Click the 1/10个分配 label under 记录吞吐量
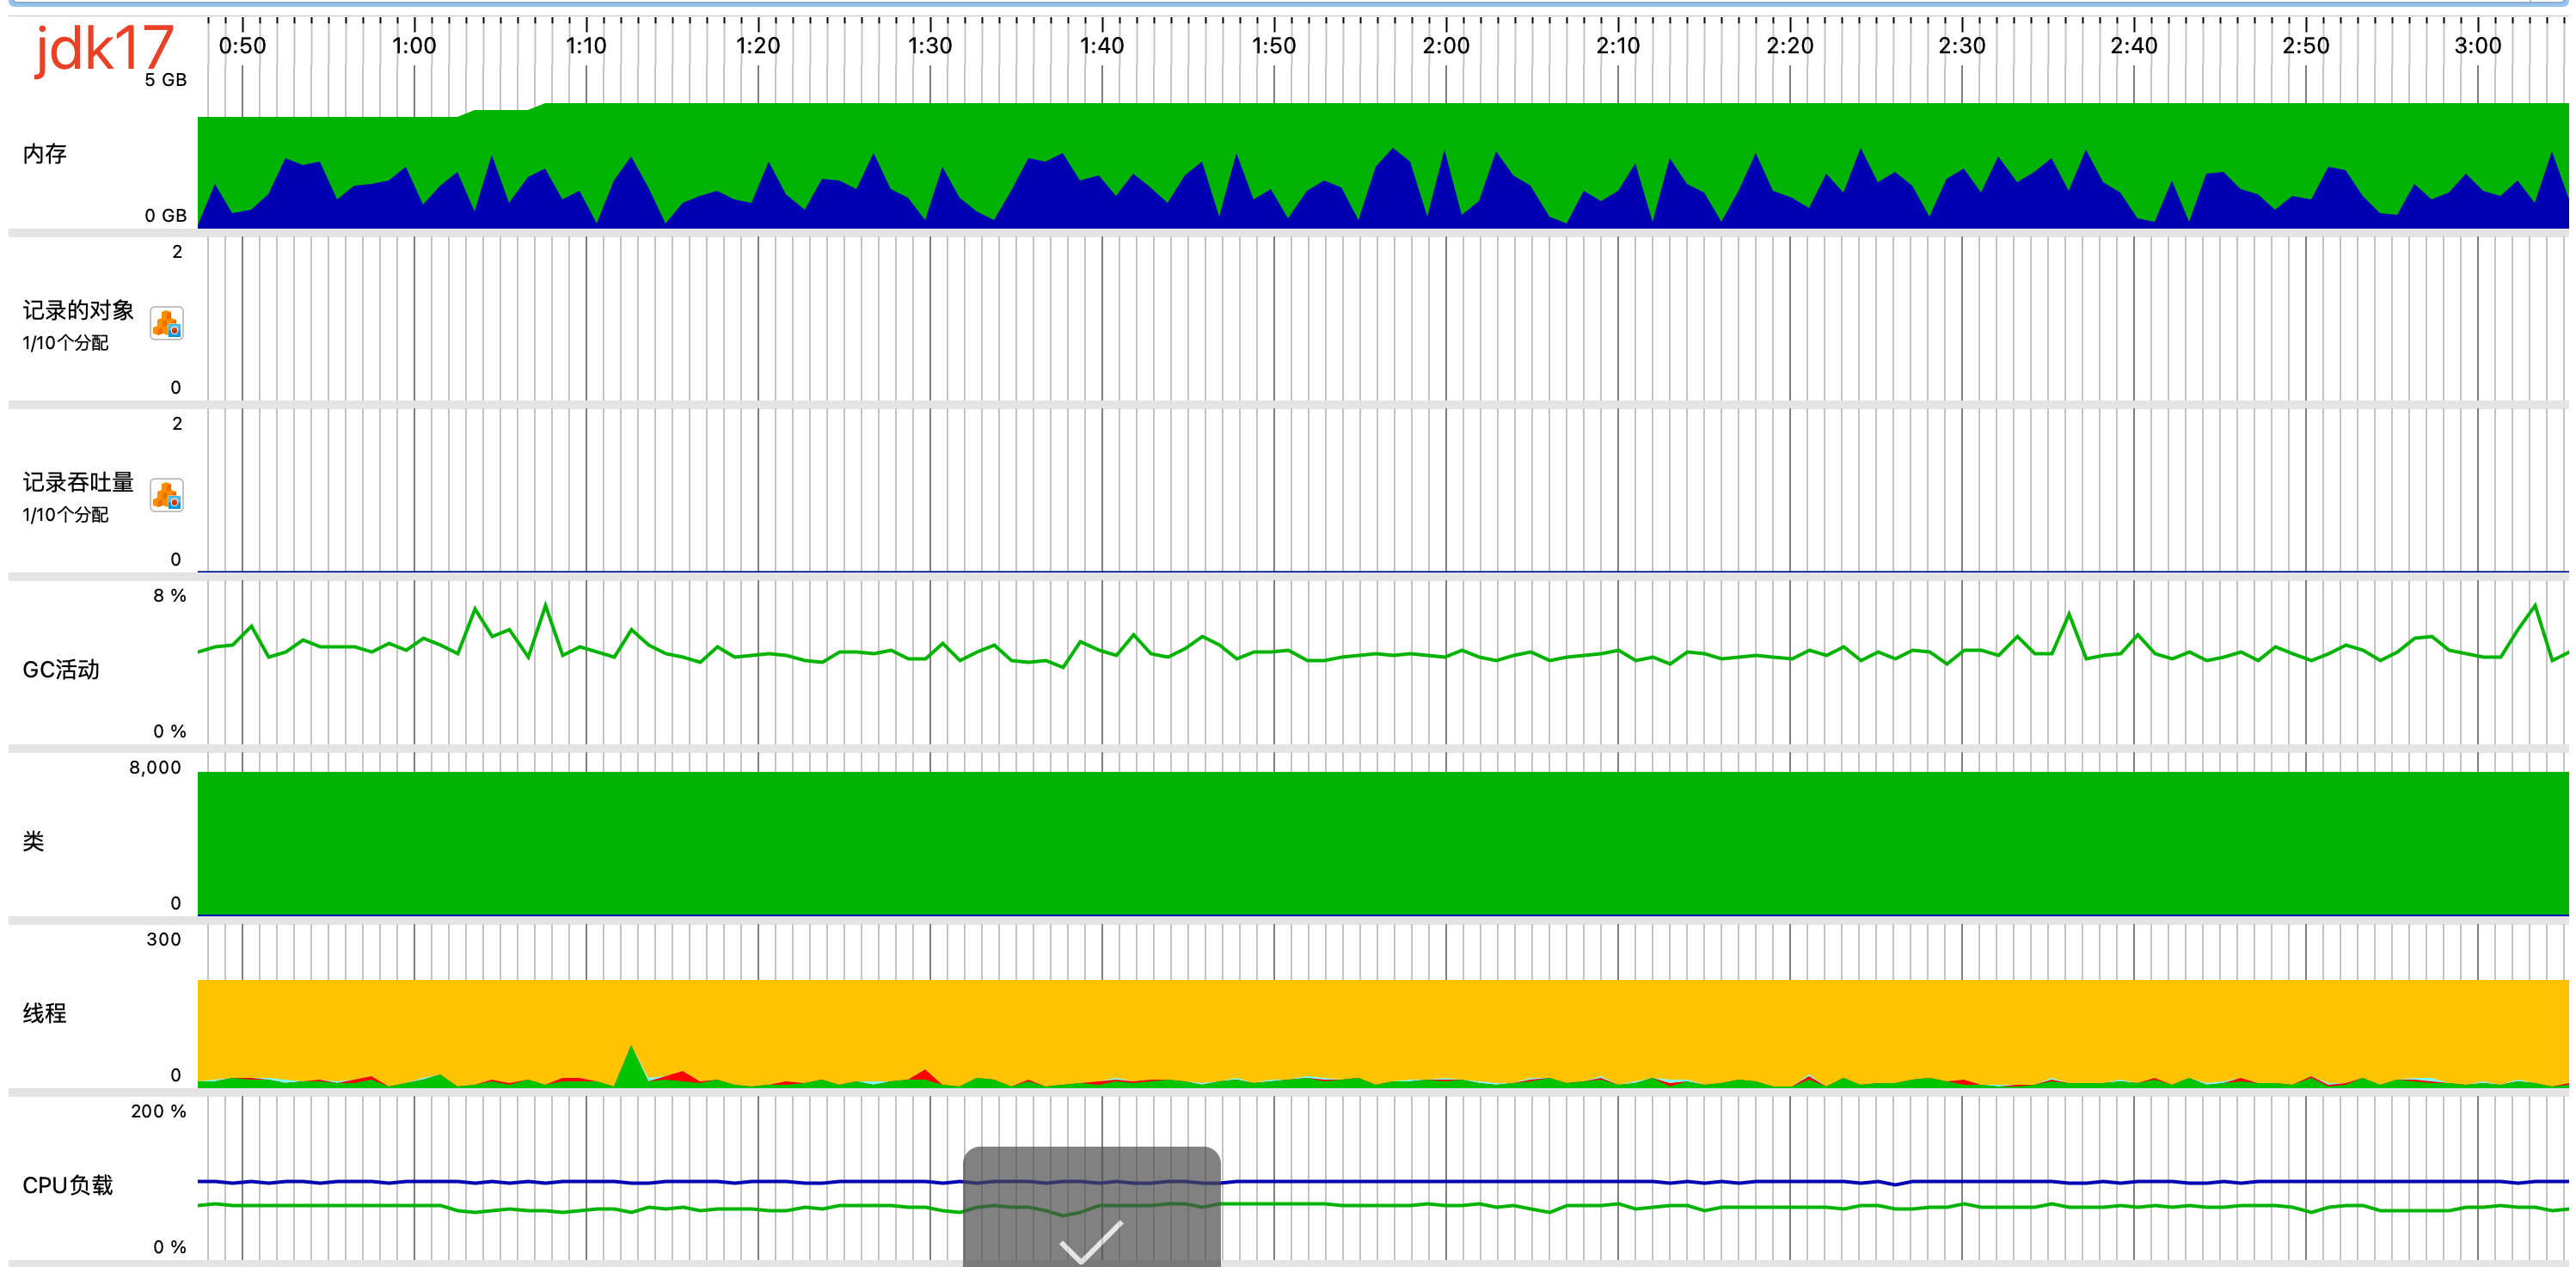The height and width of the screenshot is (1267, 2576). point(65,515)
